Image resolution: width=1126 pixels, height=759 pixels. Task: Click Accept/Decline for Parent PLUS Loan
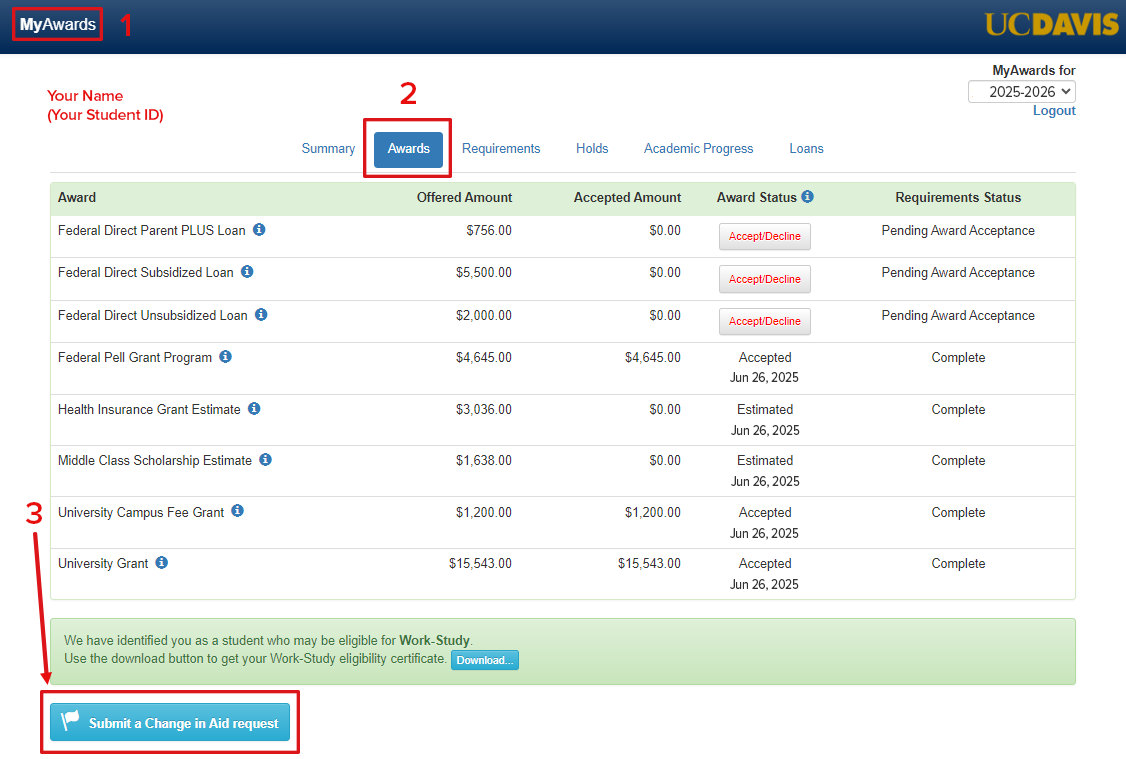pos(764,237)
